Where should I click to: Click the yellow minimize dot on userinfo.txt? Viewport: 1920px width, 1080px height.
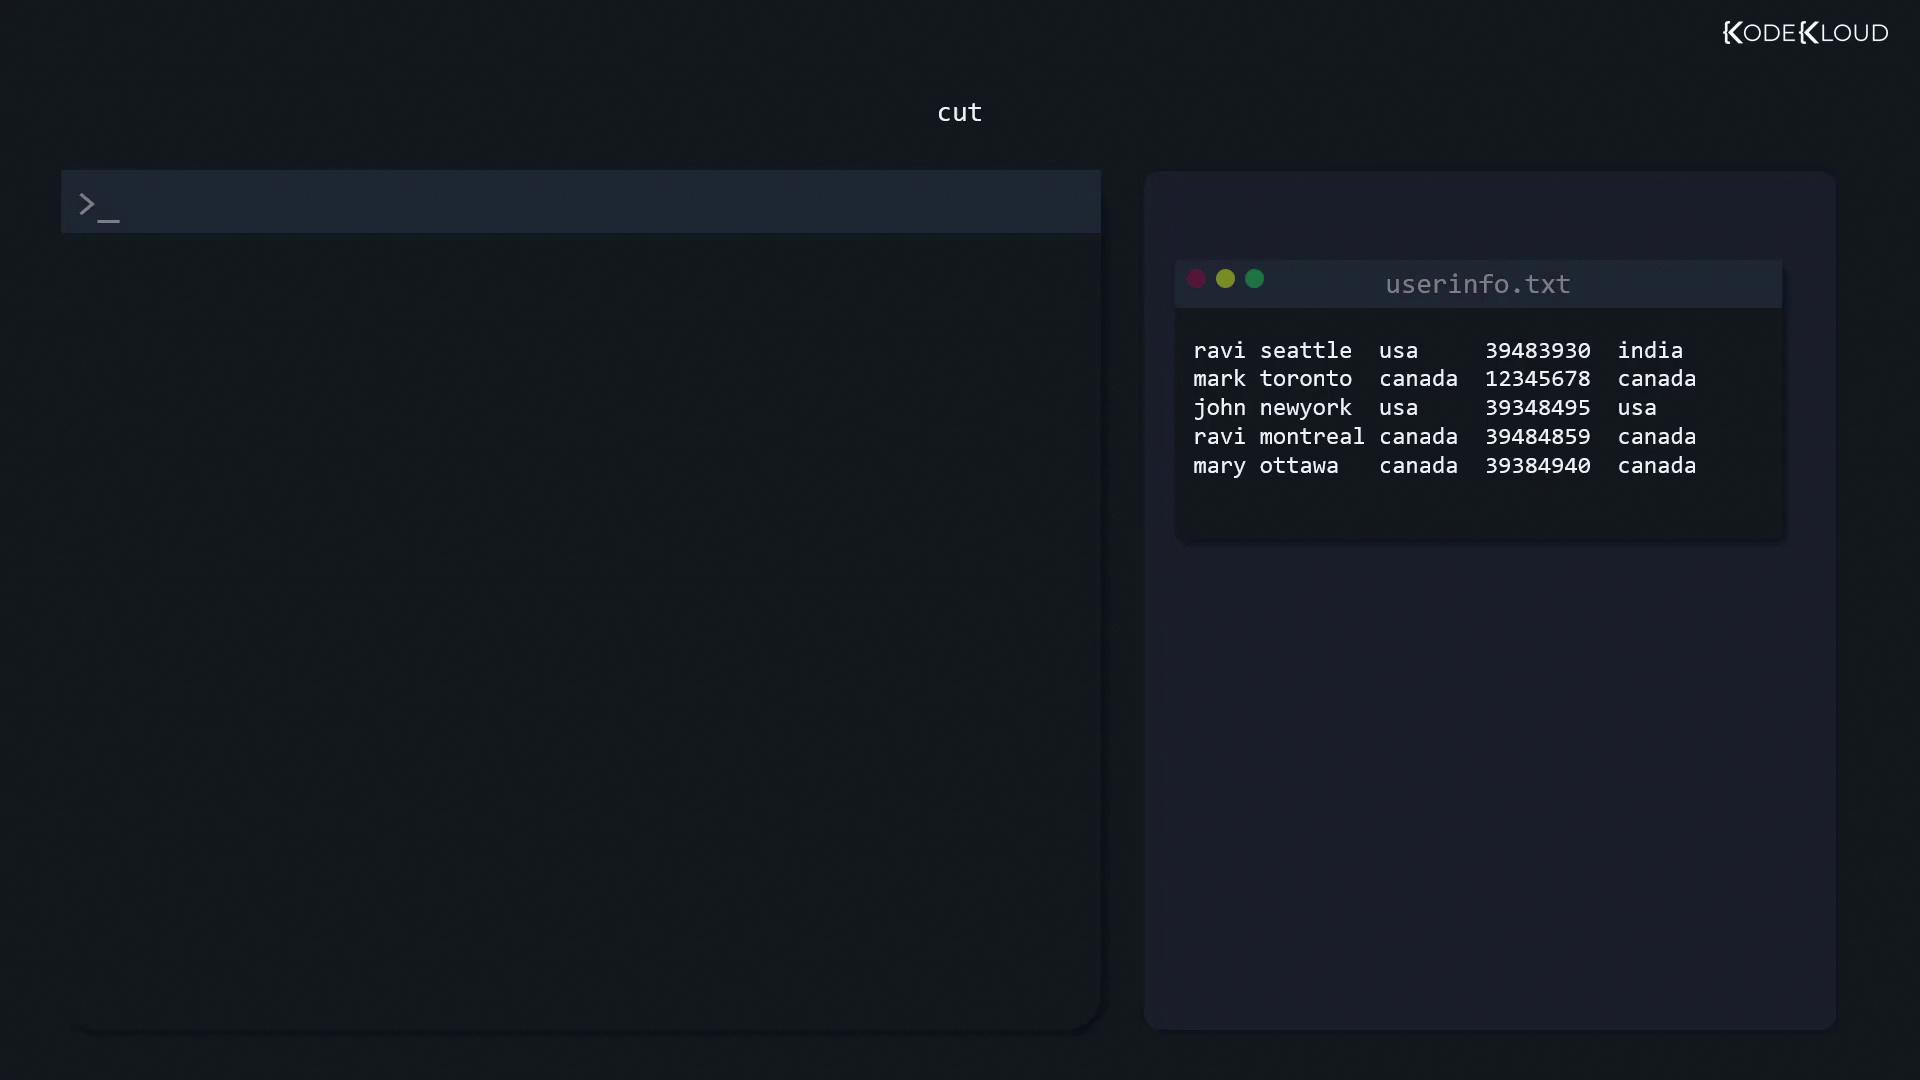point(1225,279)
